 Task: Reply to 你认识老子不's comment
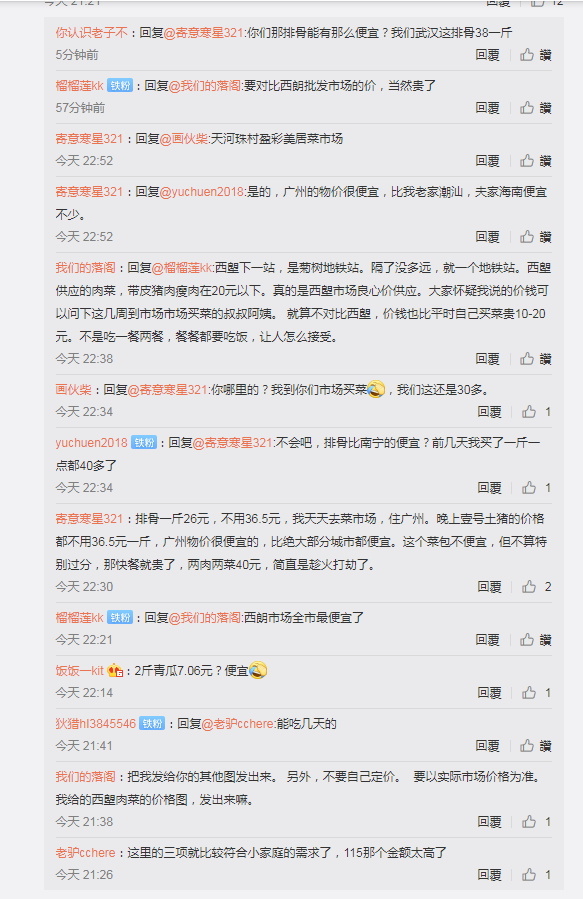pos(487,55)
